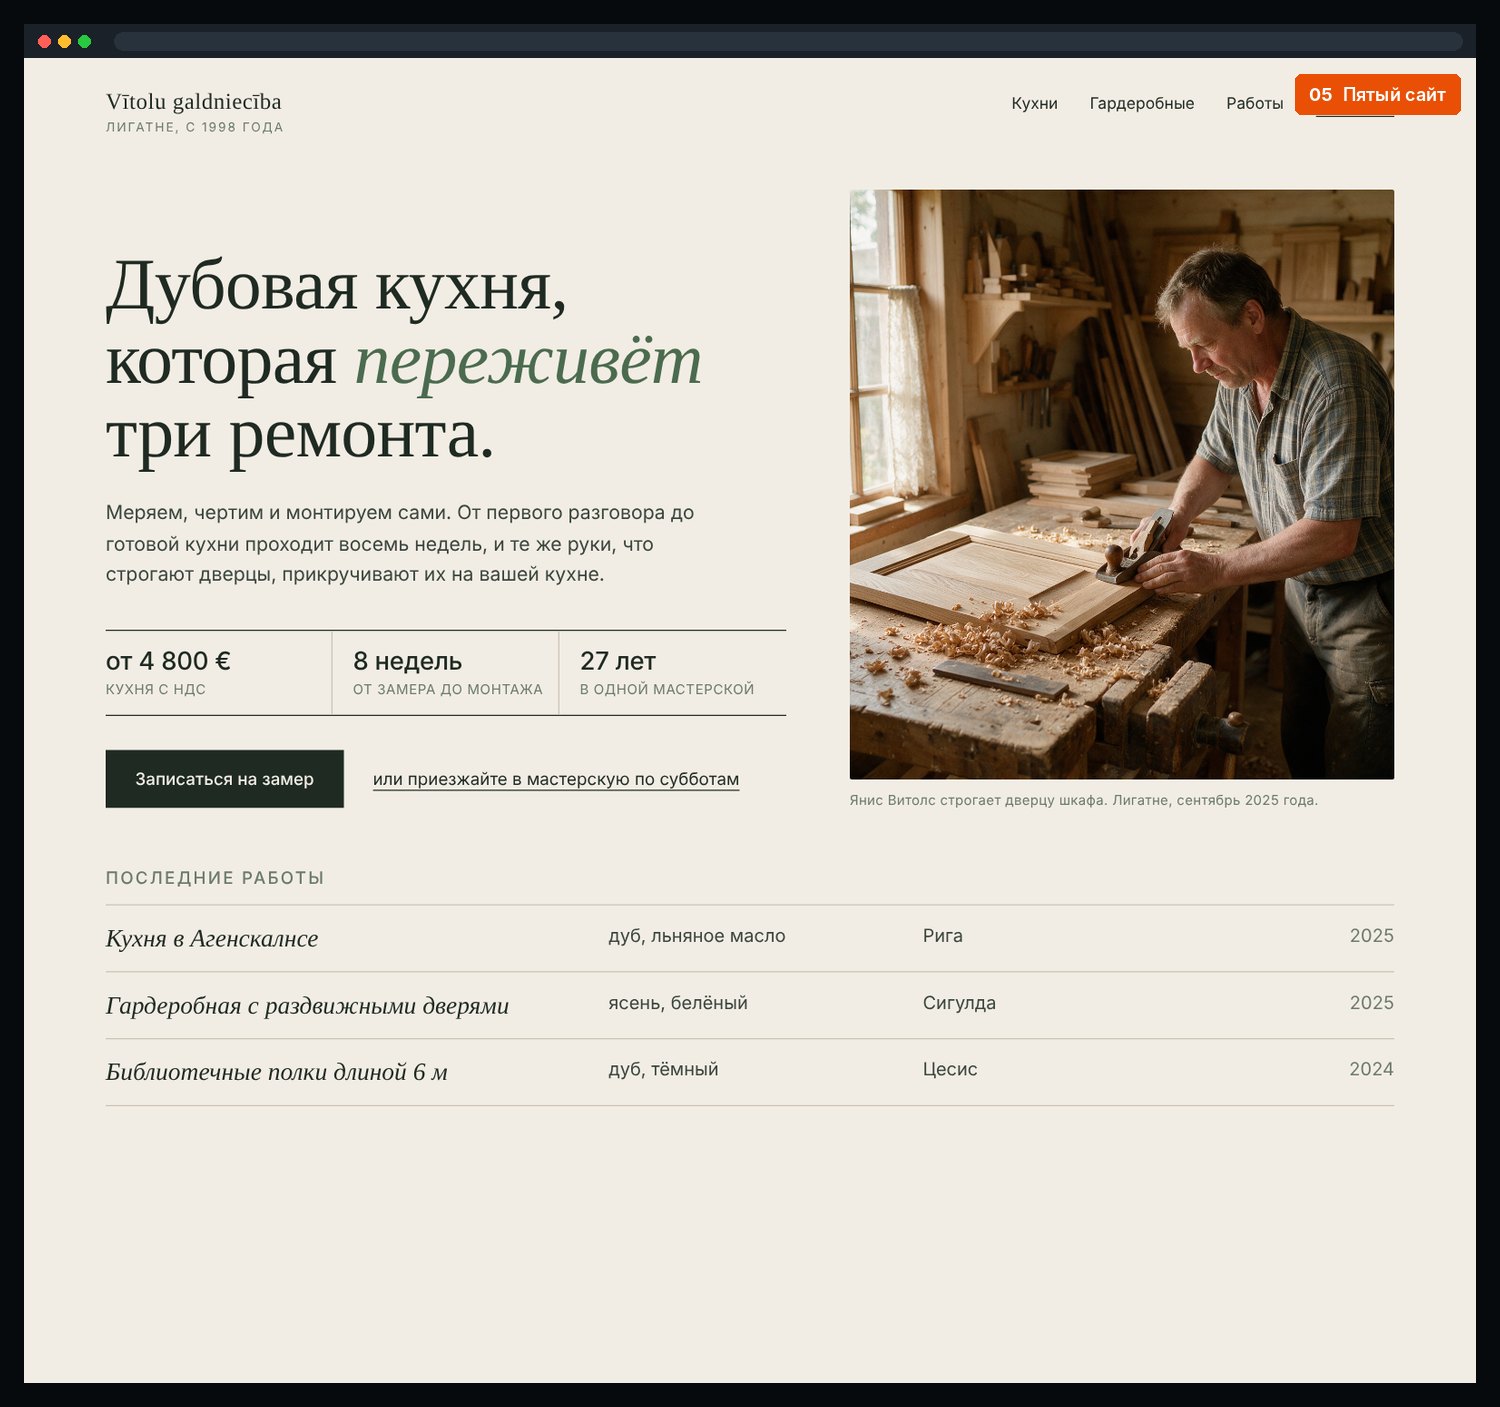Click the 'ясень, белёный' material cell
The height and width of the screenshot is (1407, 1500).
[x=678, y=1003]
